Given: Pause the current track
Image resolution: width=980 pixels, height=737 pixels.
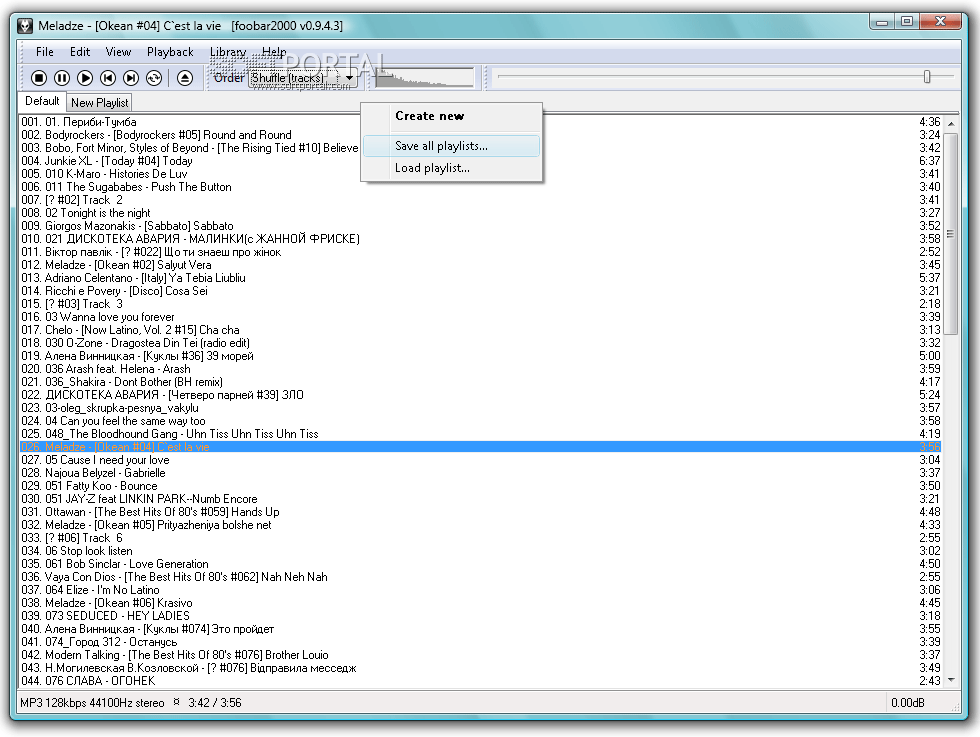Looking at the screenshot, I should tap(62, 78).
